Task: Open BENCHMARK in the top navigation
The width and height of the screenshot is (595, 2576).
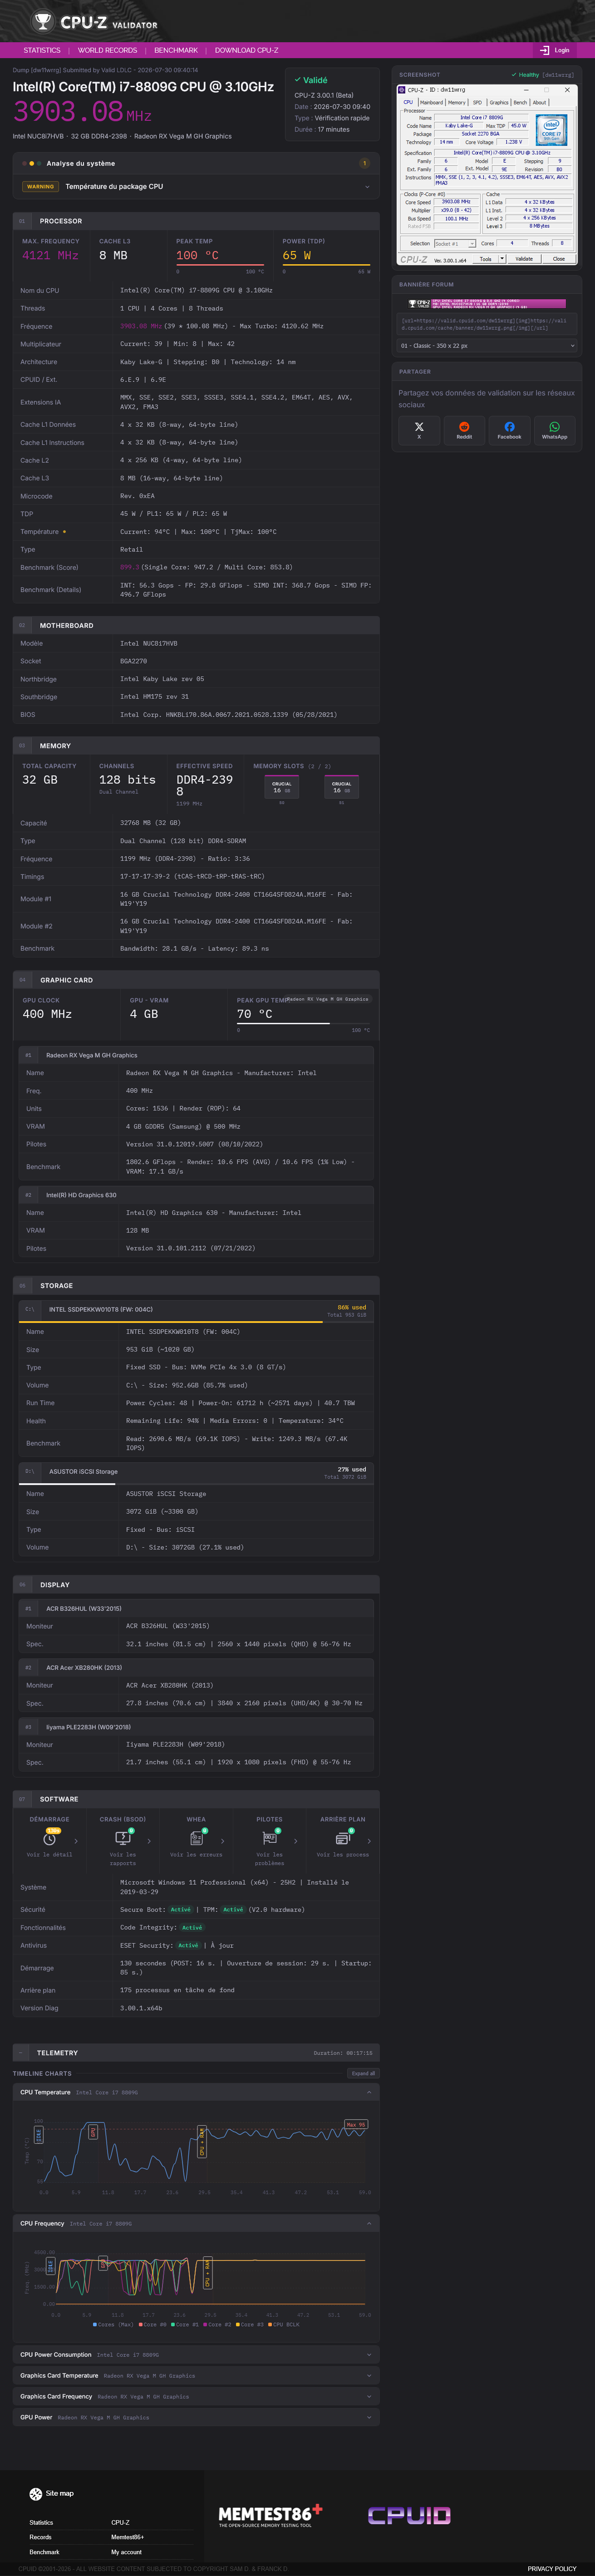Action: [176, 50]
